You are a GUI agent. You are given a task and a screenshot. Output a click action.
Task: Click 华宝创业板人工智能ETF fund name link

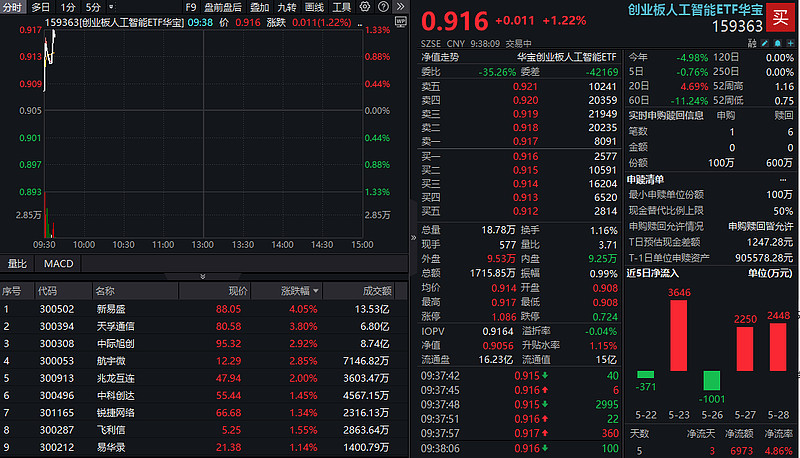point(566,57)
